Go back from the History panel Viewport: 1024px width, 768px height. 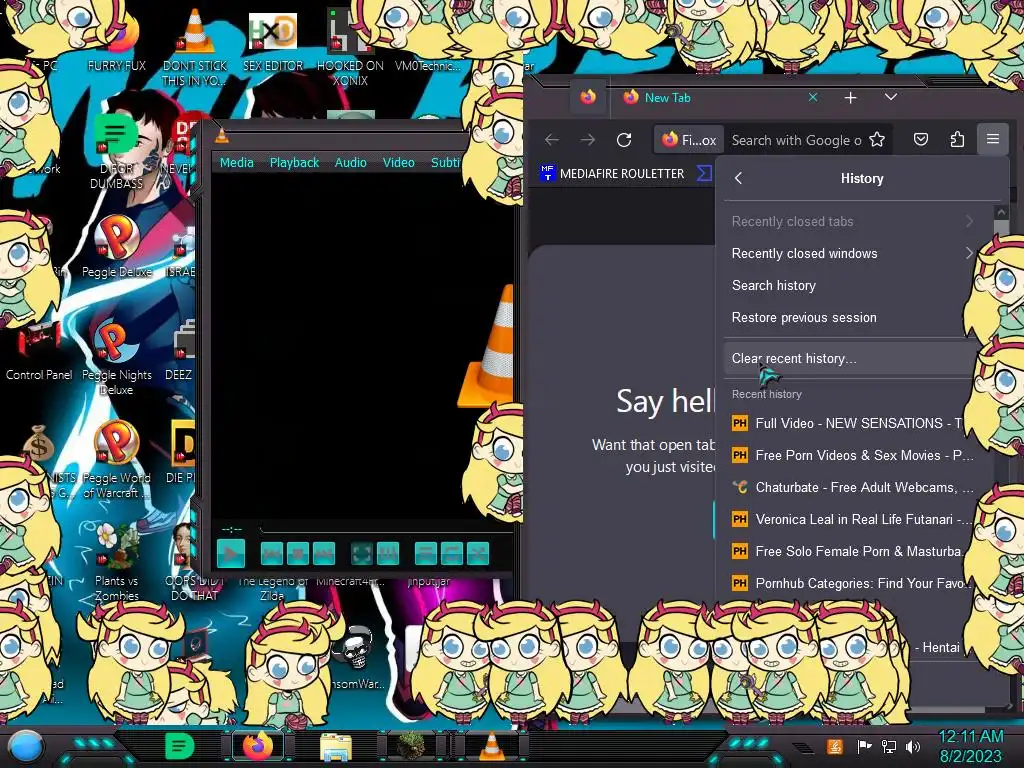pyautogui.click(x=739, y=178)
